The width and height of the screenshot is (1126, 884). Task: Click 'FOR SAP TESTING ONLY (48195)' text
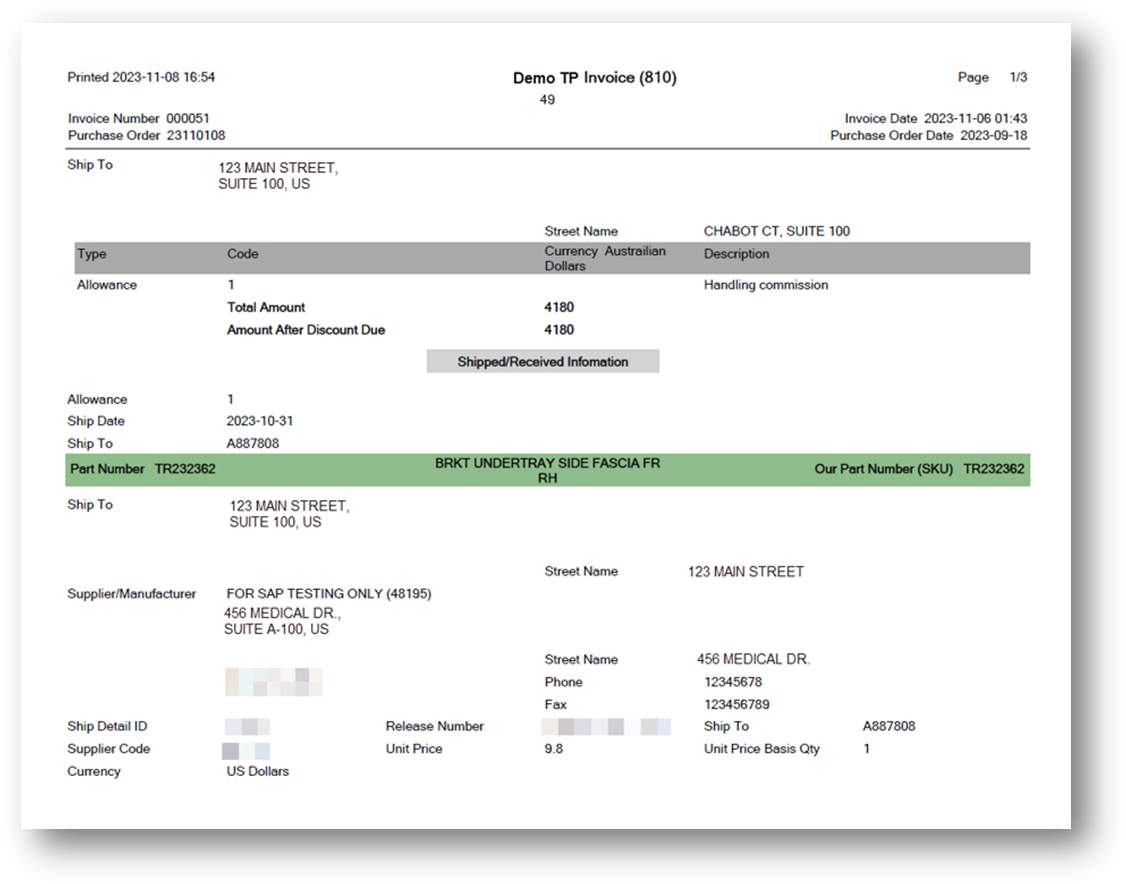[x=329, y=594]
